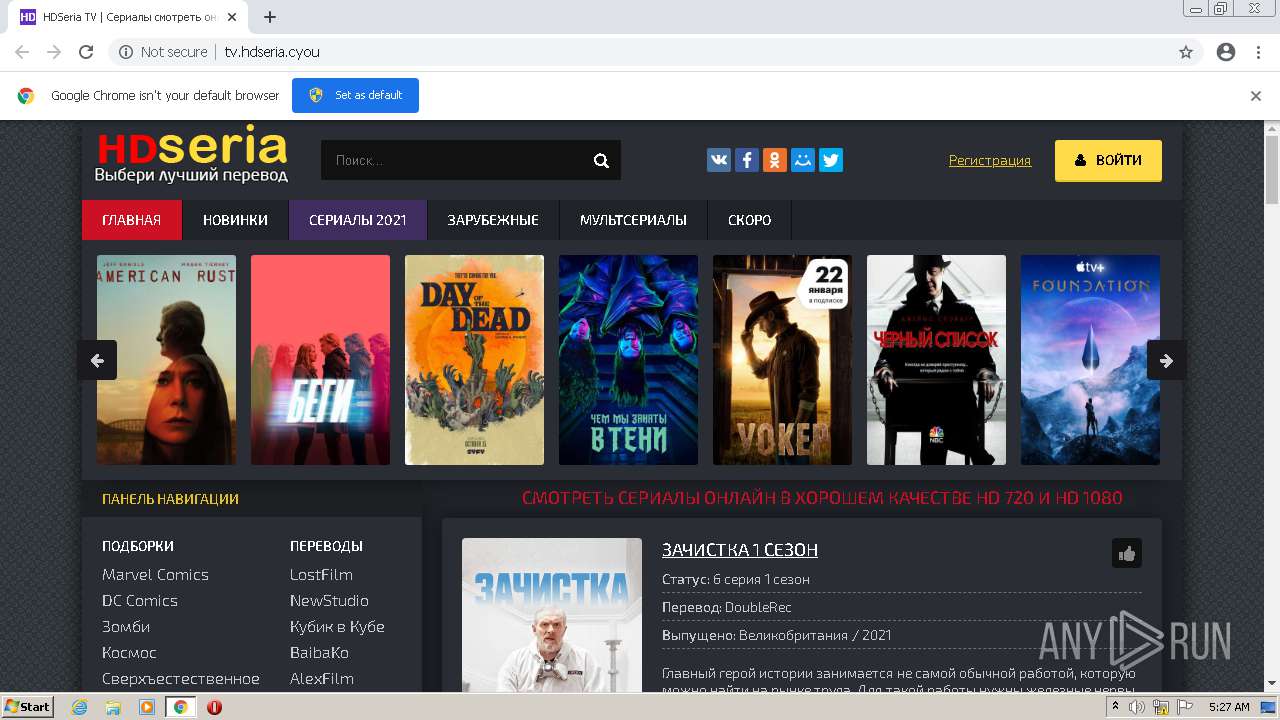Open the VK social icon
The width and height of the screenshot is (1280, 720).
point(719,160)
